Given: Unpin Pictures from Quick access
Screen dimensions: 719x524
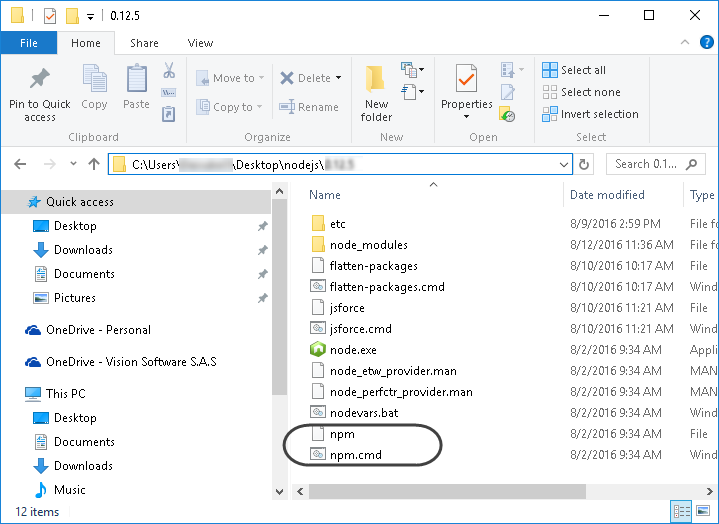Looking at the screenshot, I should (262, 298).
